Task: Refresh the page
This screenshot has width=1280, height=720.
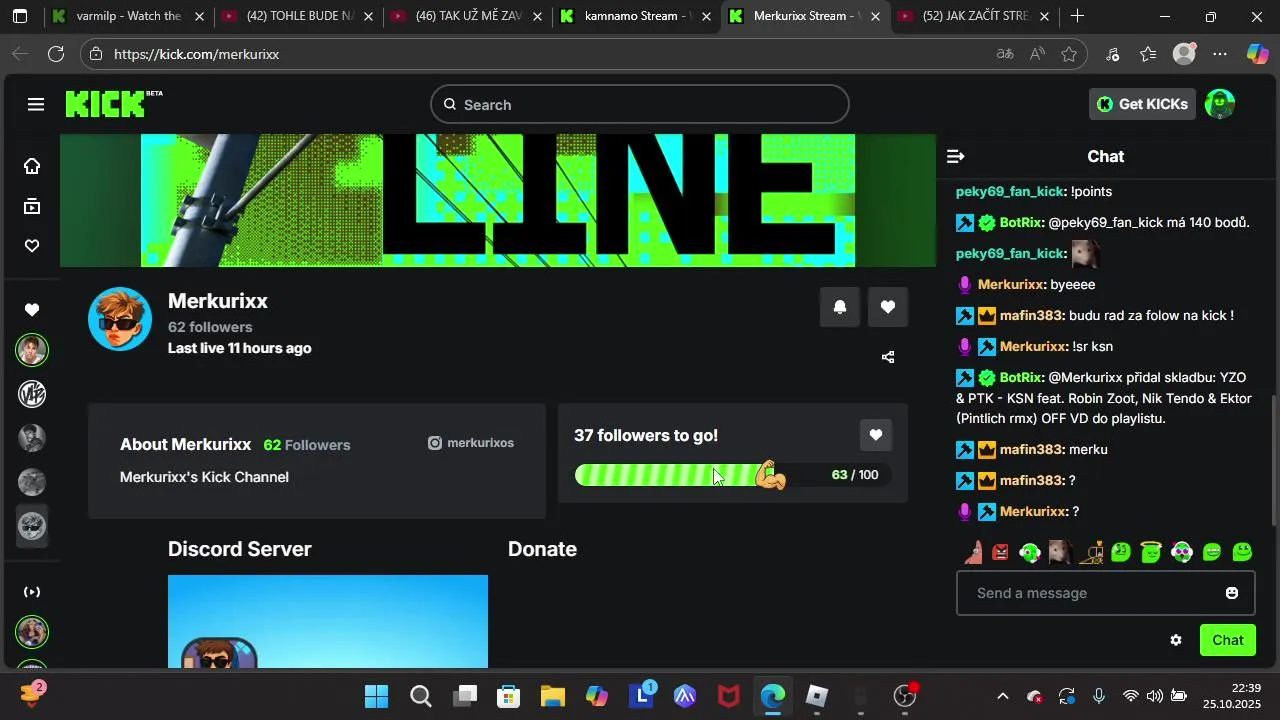Action: (56, 54)
